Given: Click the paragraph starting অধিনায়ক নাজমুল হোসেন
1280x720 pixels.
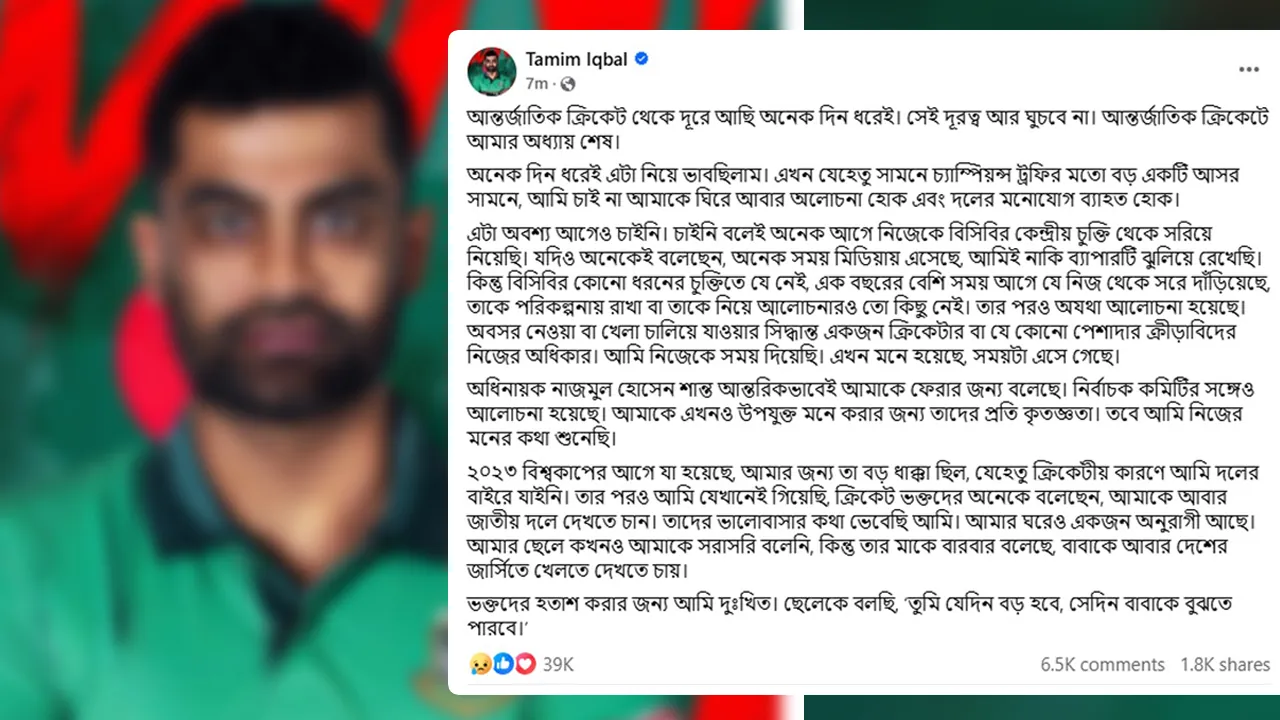Looking at the screenshot, I should 845,410.
